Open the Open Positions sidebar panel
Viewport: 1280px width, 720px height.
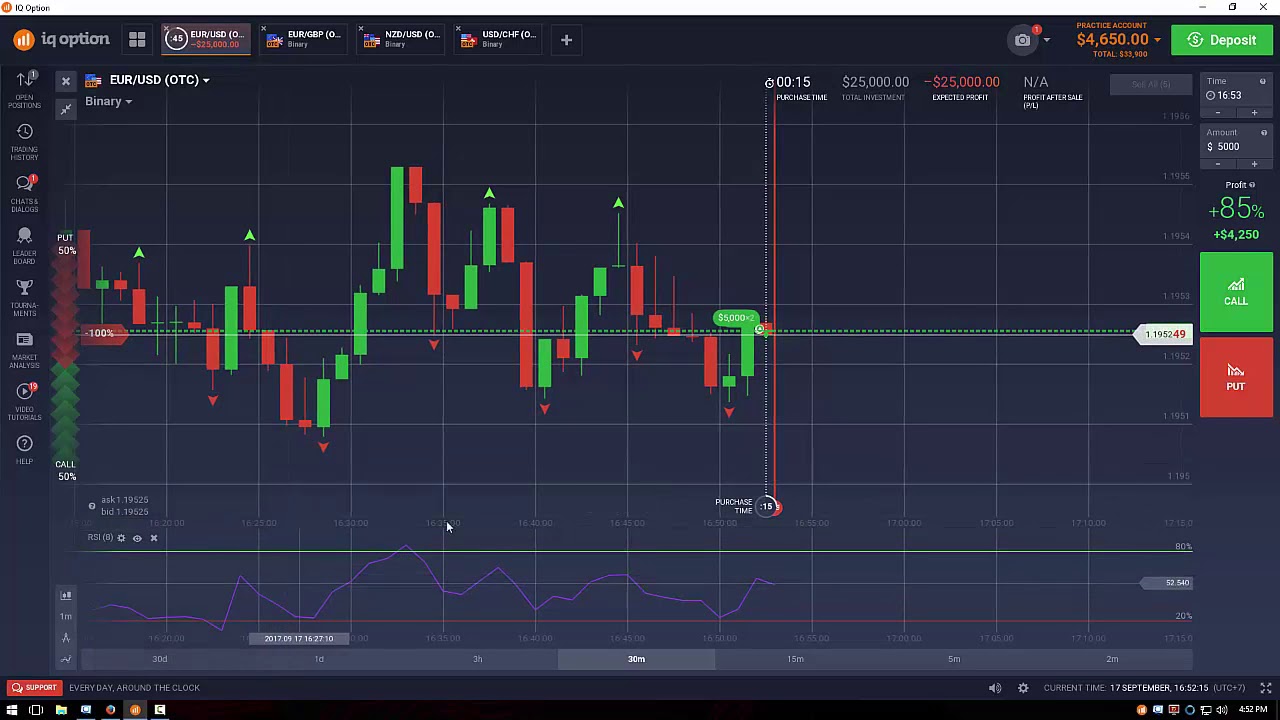(x=25, y=90)
